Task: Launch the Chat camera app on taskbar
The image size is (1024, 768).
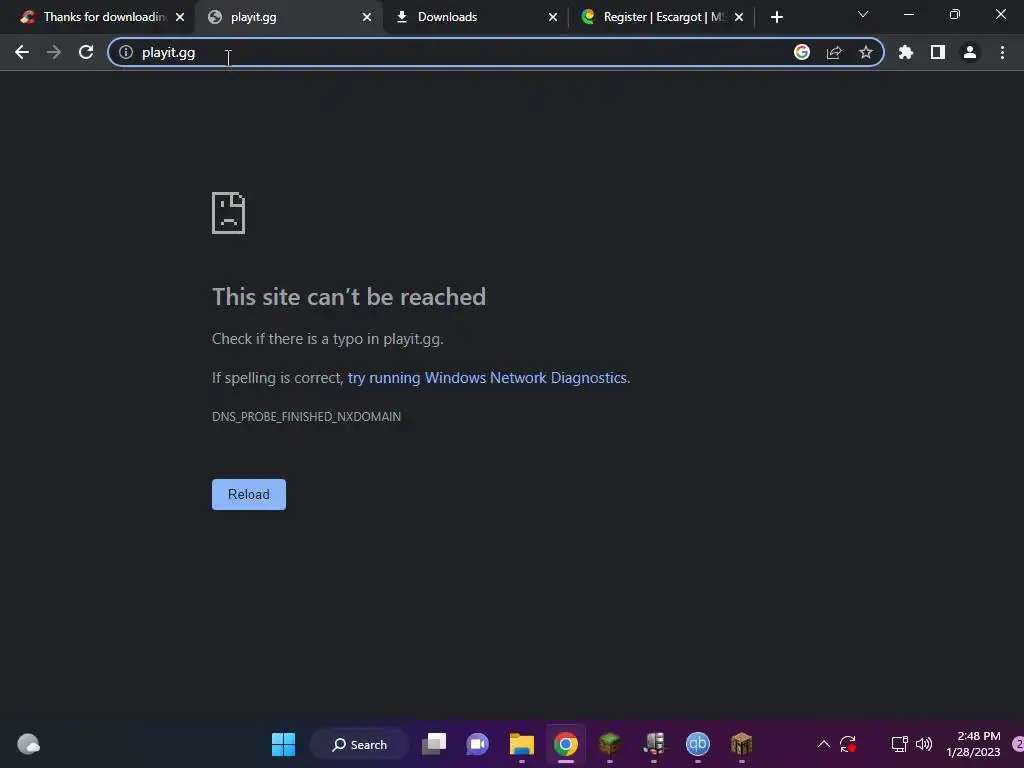Action: point(477,744)
